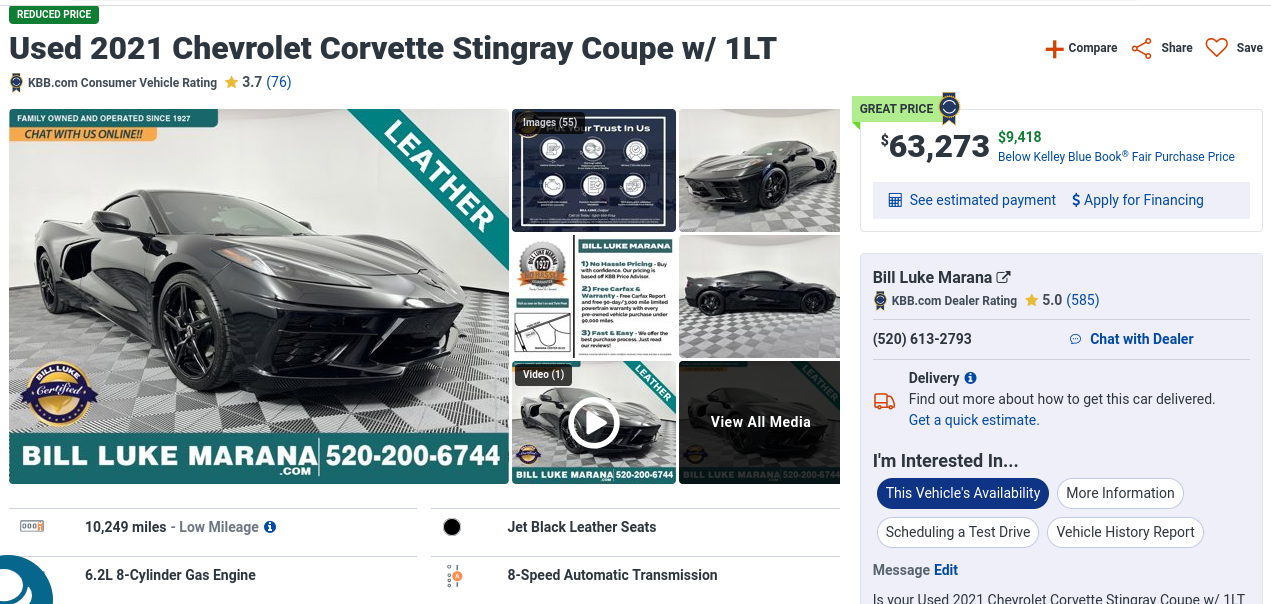Open Bill Luke Marana external link icon
1271x604 pixels.
(1004, 277)
